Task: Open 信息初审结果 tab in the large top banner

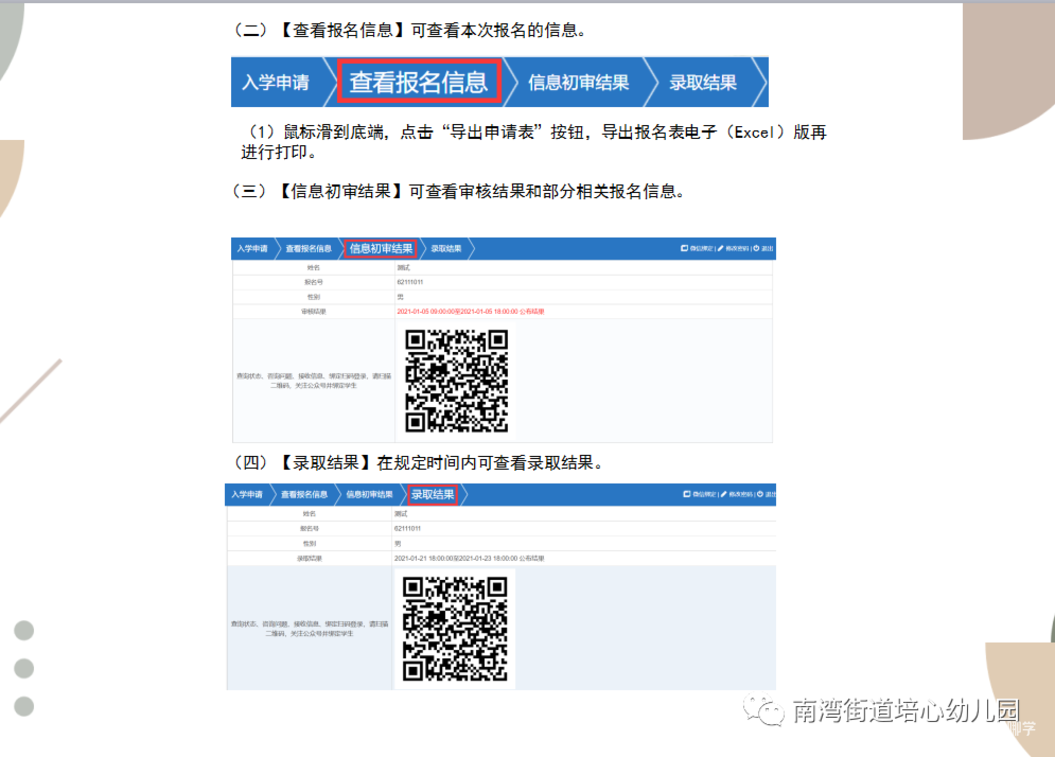Action: pyautogui.click(x=578, y=83)
